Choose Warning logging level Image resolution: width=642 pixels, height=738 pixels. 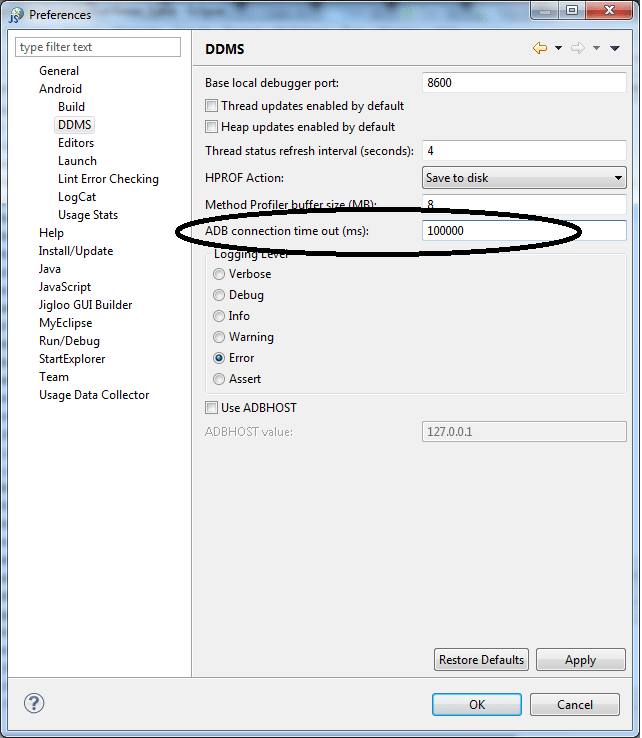click(219, 337)
